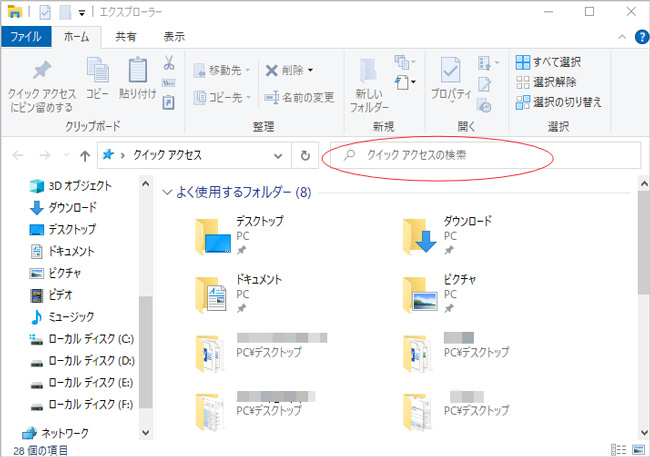Select Music (ミュージック) in navigation pane

pos(62,317)
